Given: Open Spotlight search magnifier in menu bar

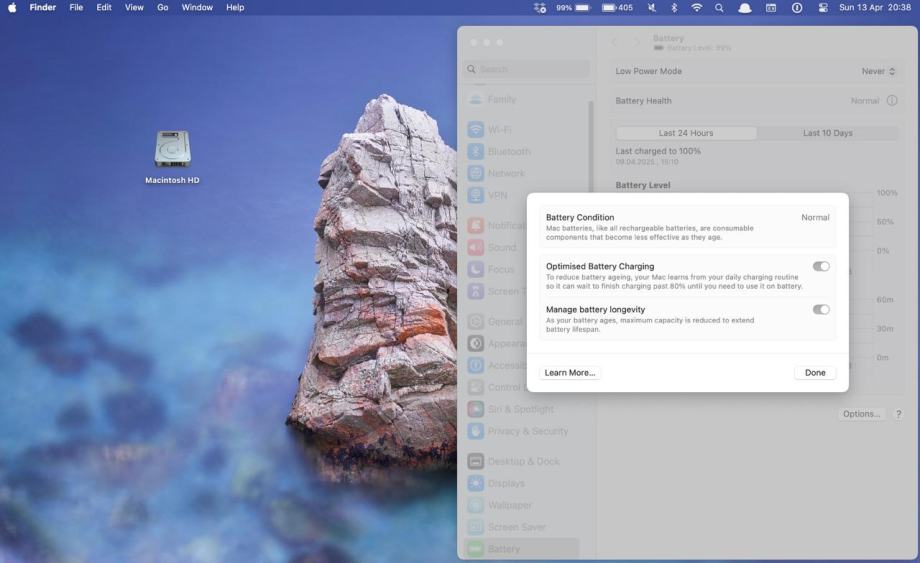Looking at the screenshot, I should click(x=719, y=7).
